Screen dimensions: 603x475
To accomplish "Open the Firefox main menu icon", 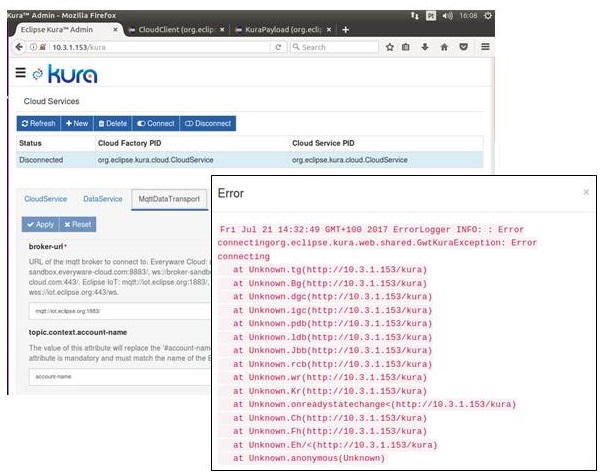I will (485, 47).
